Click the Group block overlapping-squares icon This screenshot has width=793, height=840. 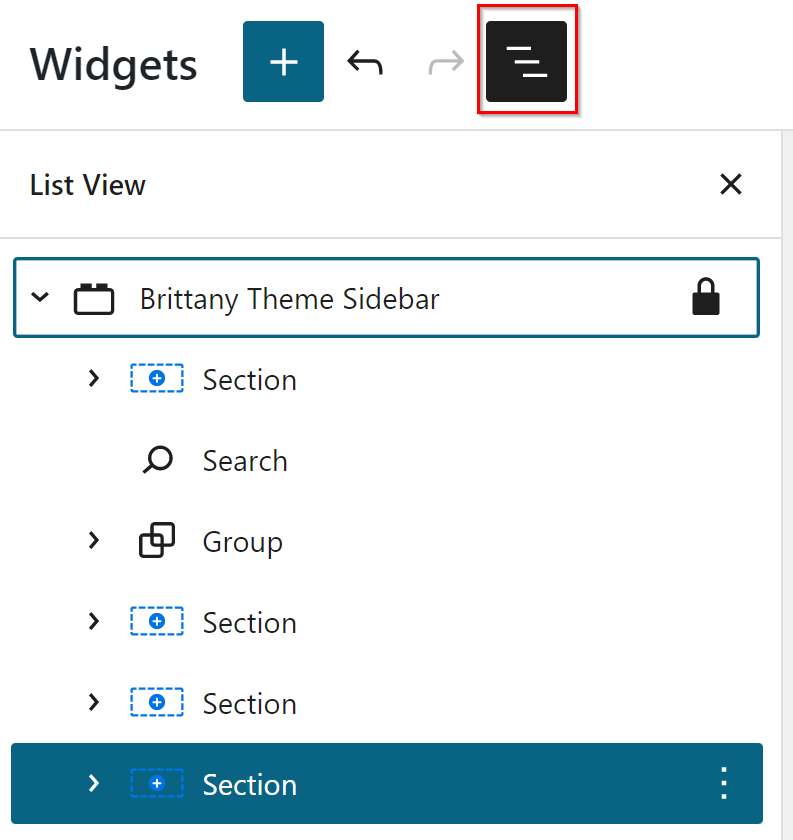(157, 541)
